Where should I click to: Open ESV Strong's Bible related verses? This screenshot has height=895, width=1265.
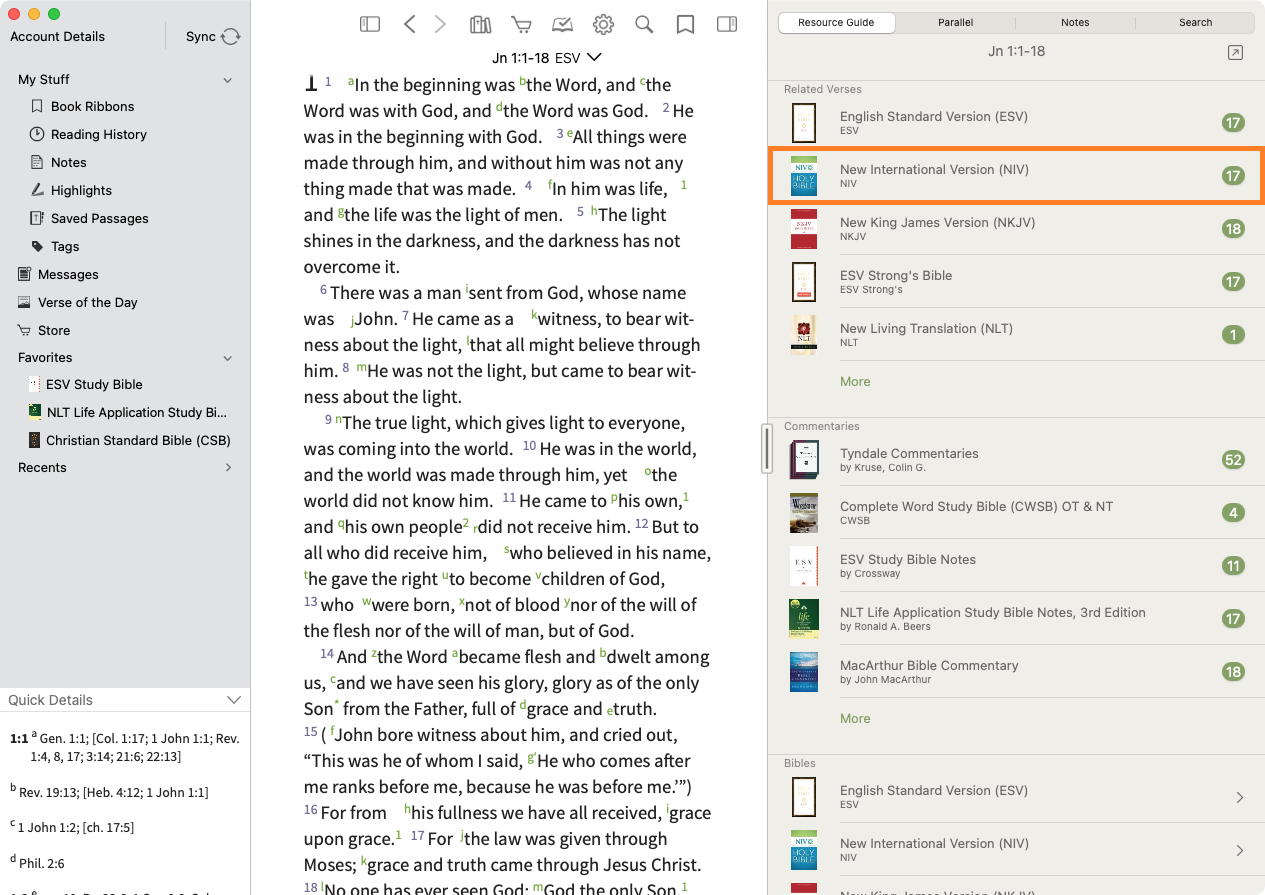click(1016, 282)
